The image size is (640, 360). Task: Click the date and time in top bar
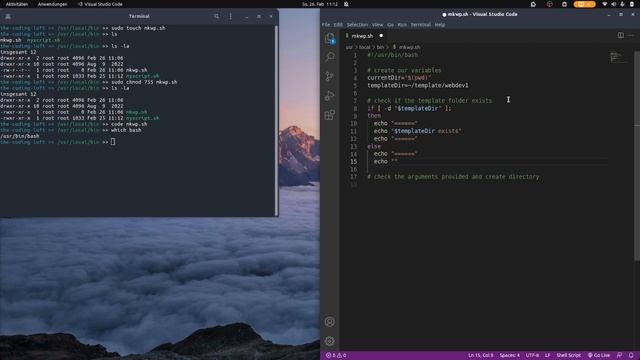click(x=320, y=4)
